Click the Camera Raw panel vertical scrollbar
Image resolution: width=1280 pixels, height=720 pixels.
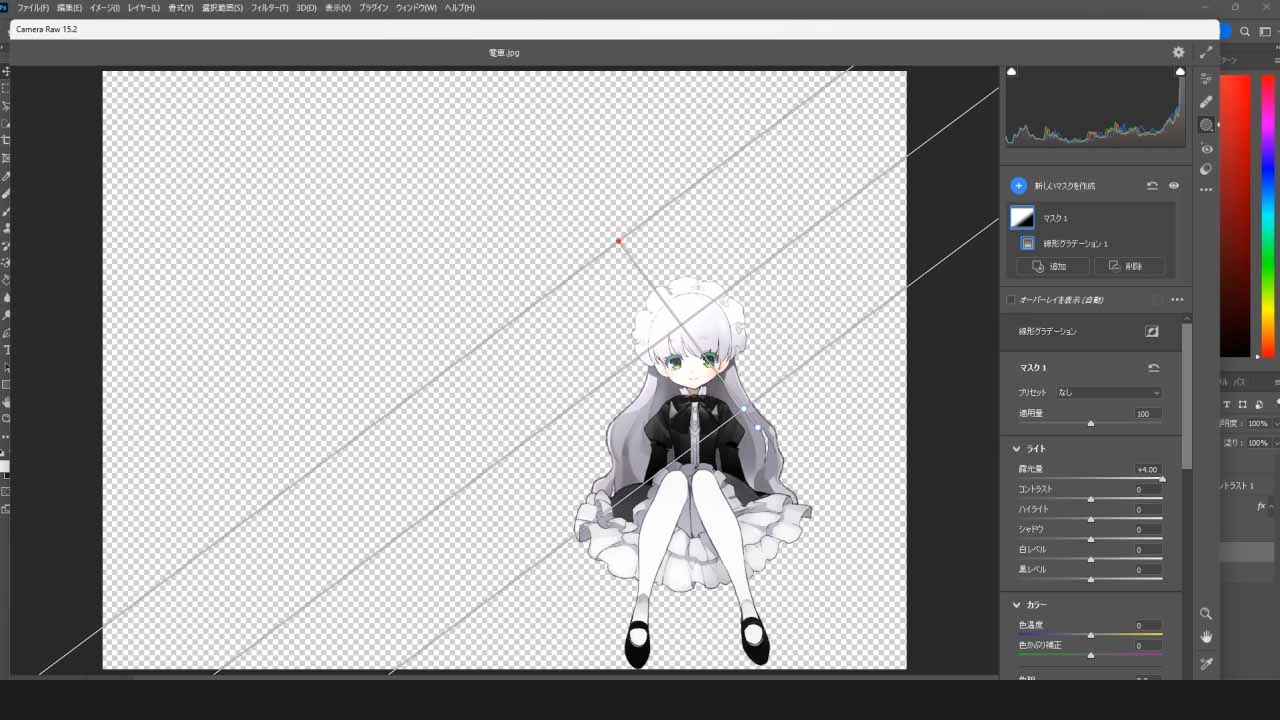point(1187,395)
